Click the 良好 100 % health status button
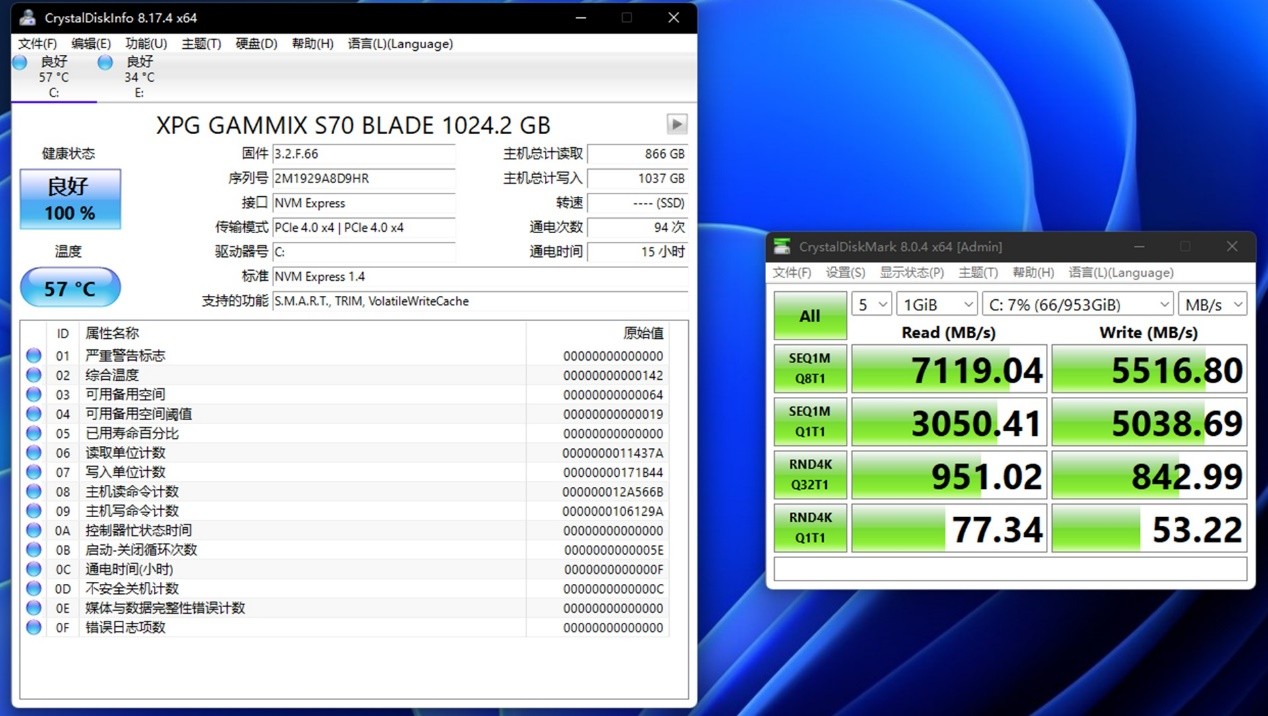The image size is (1268, 716). 70,199
